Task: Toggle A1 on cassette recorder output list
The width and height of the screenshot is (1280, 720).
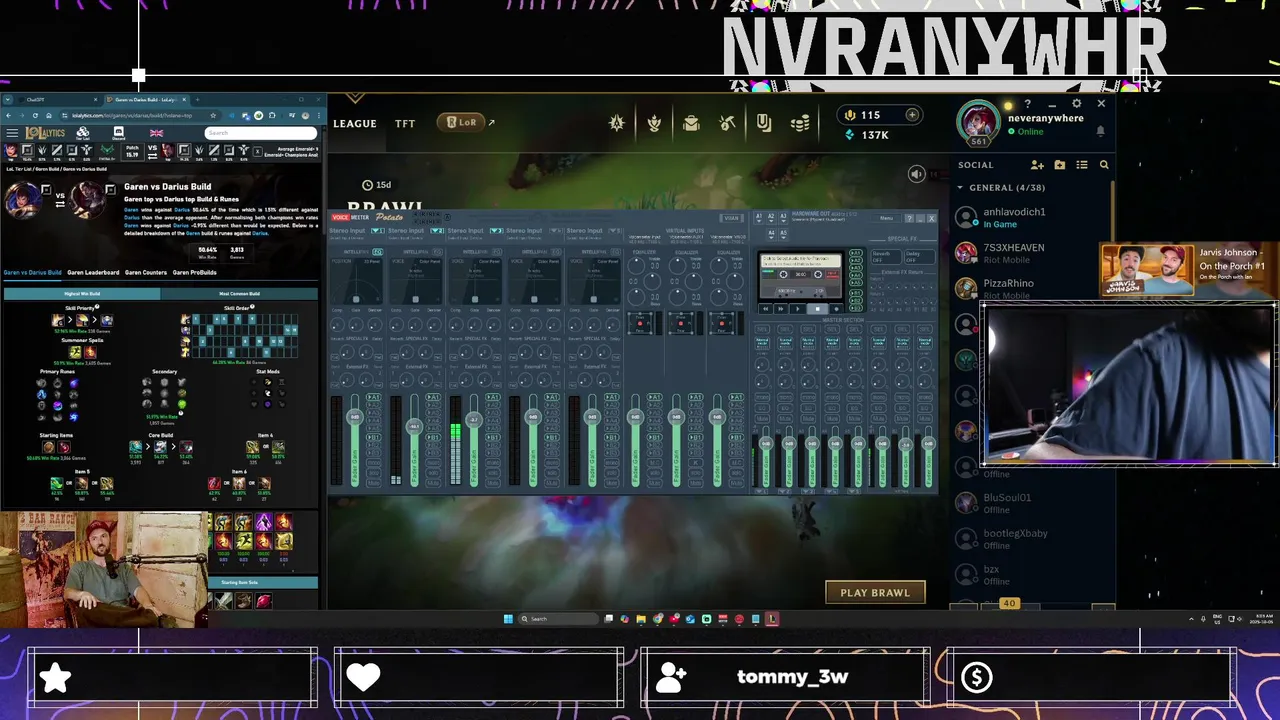Action: [x=856, y=253]
